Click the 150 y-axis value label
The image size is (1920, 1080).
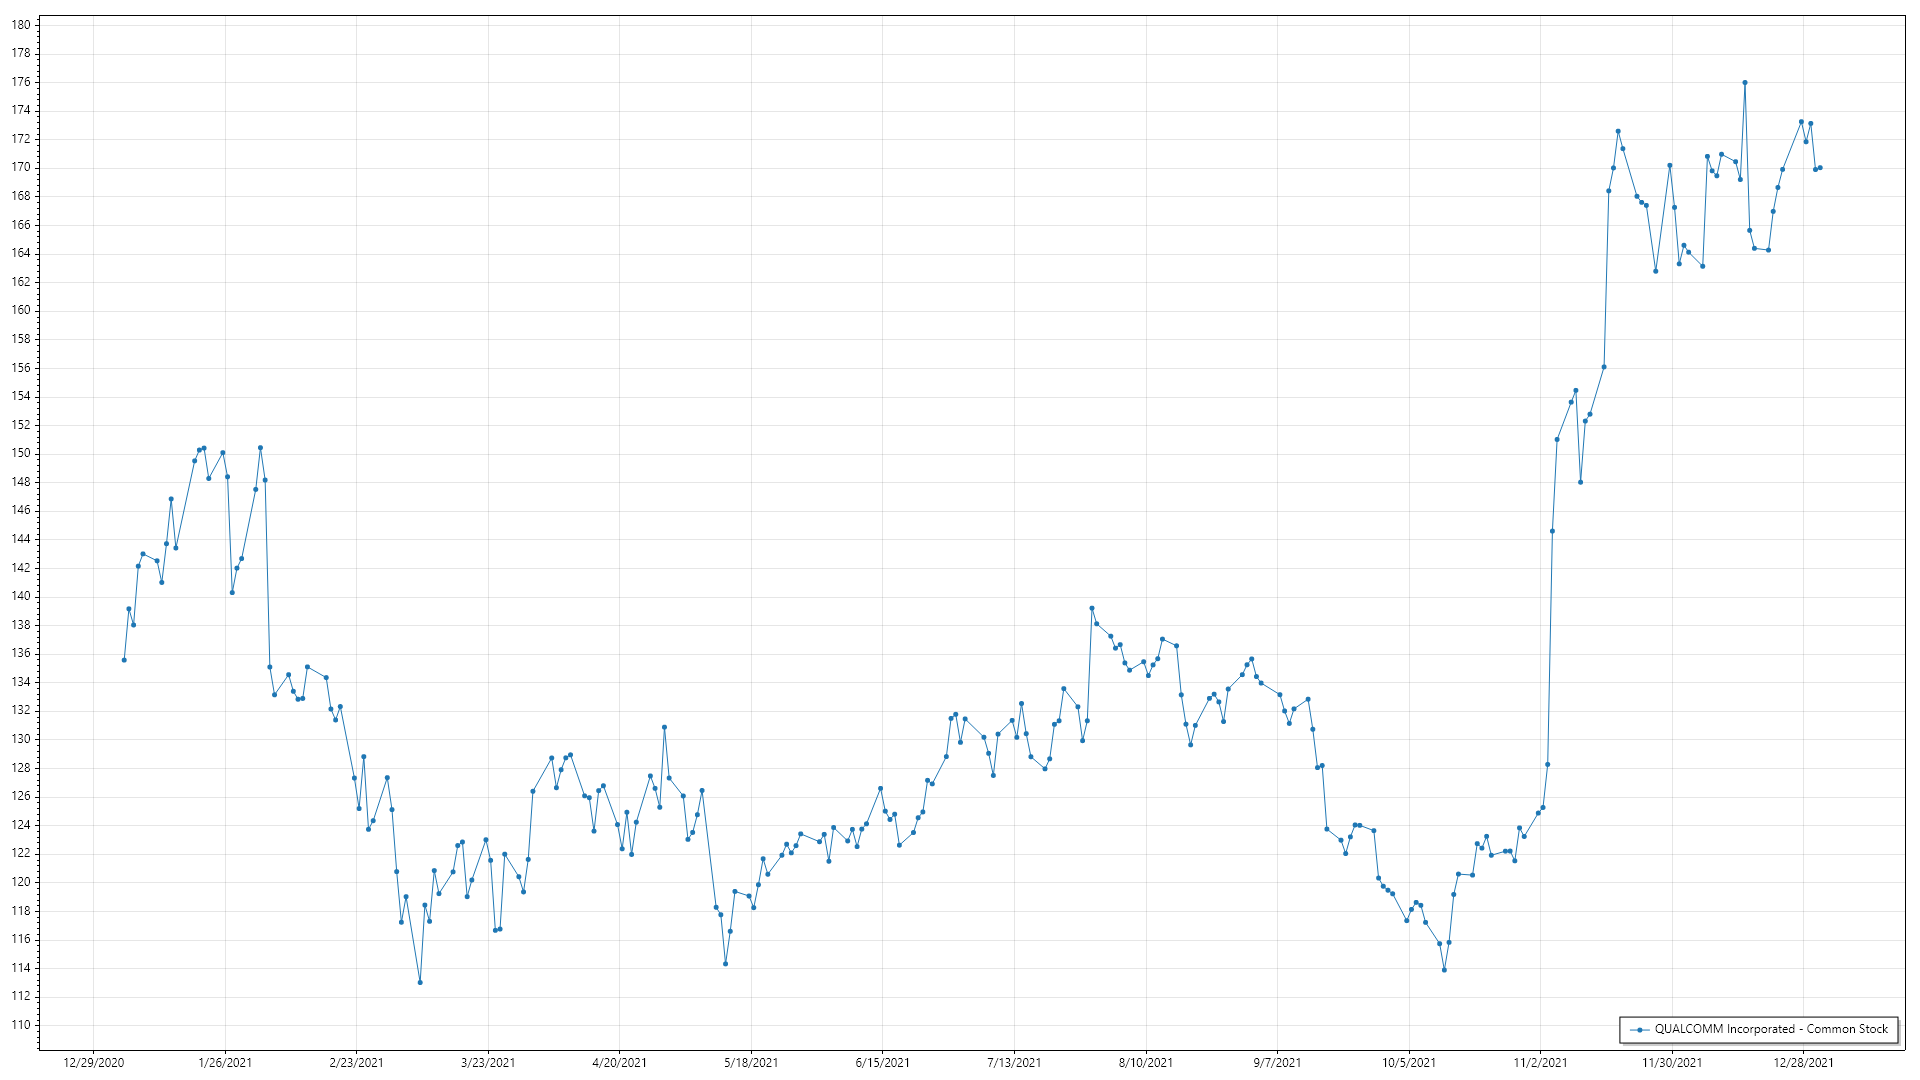coord(21,453)
